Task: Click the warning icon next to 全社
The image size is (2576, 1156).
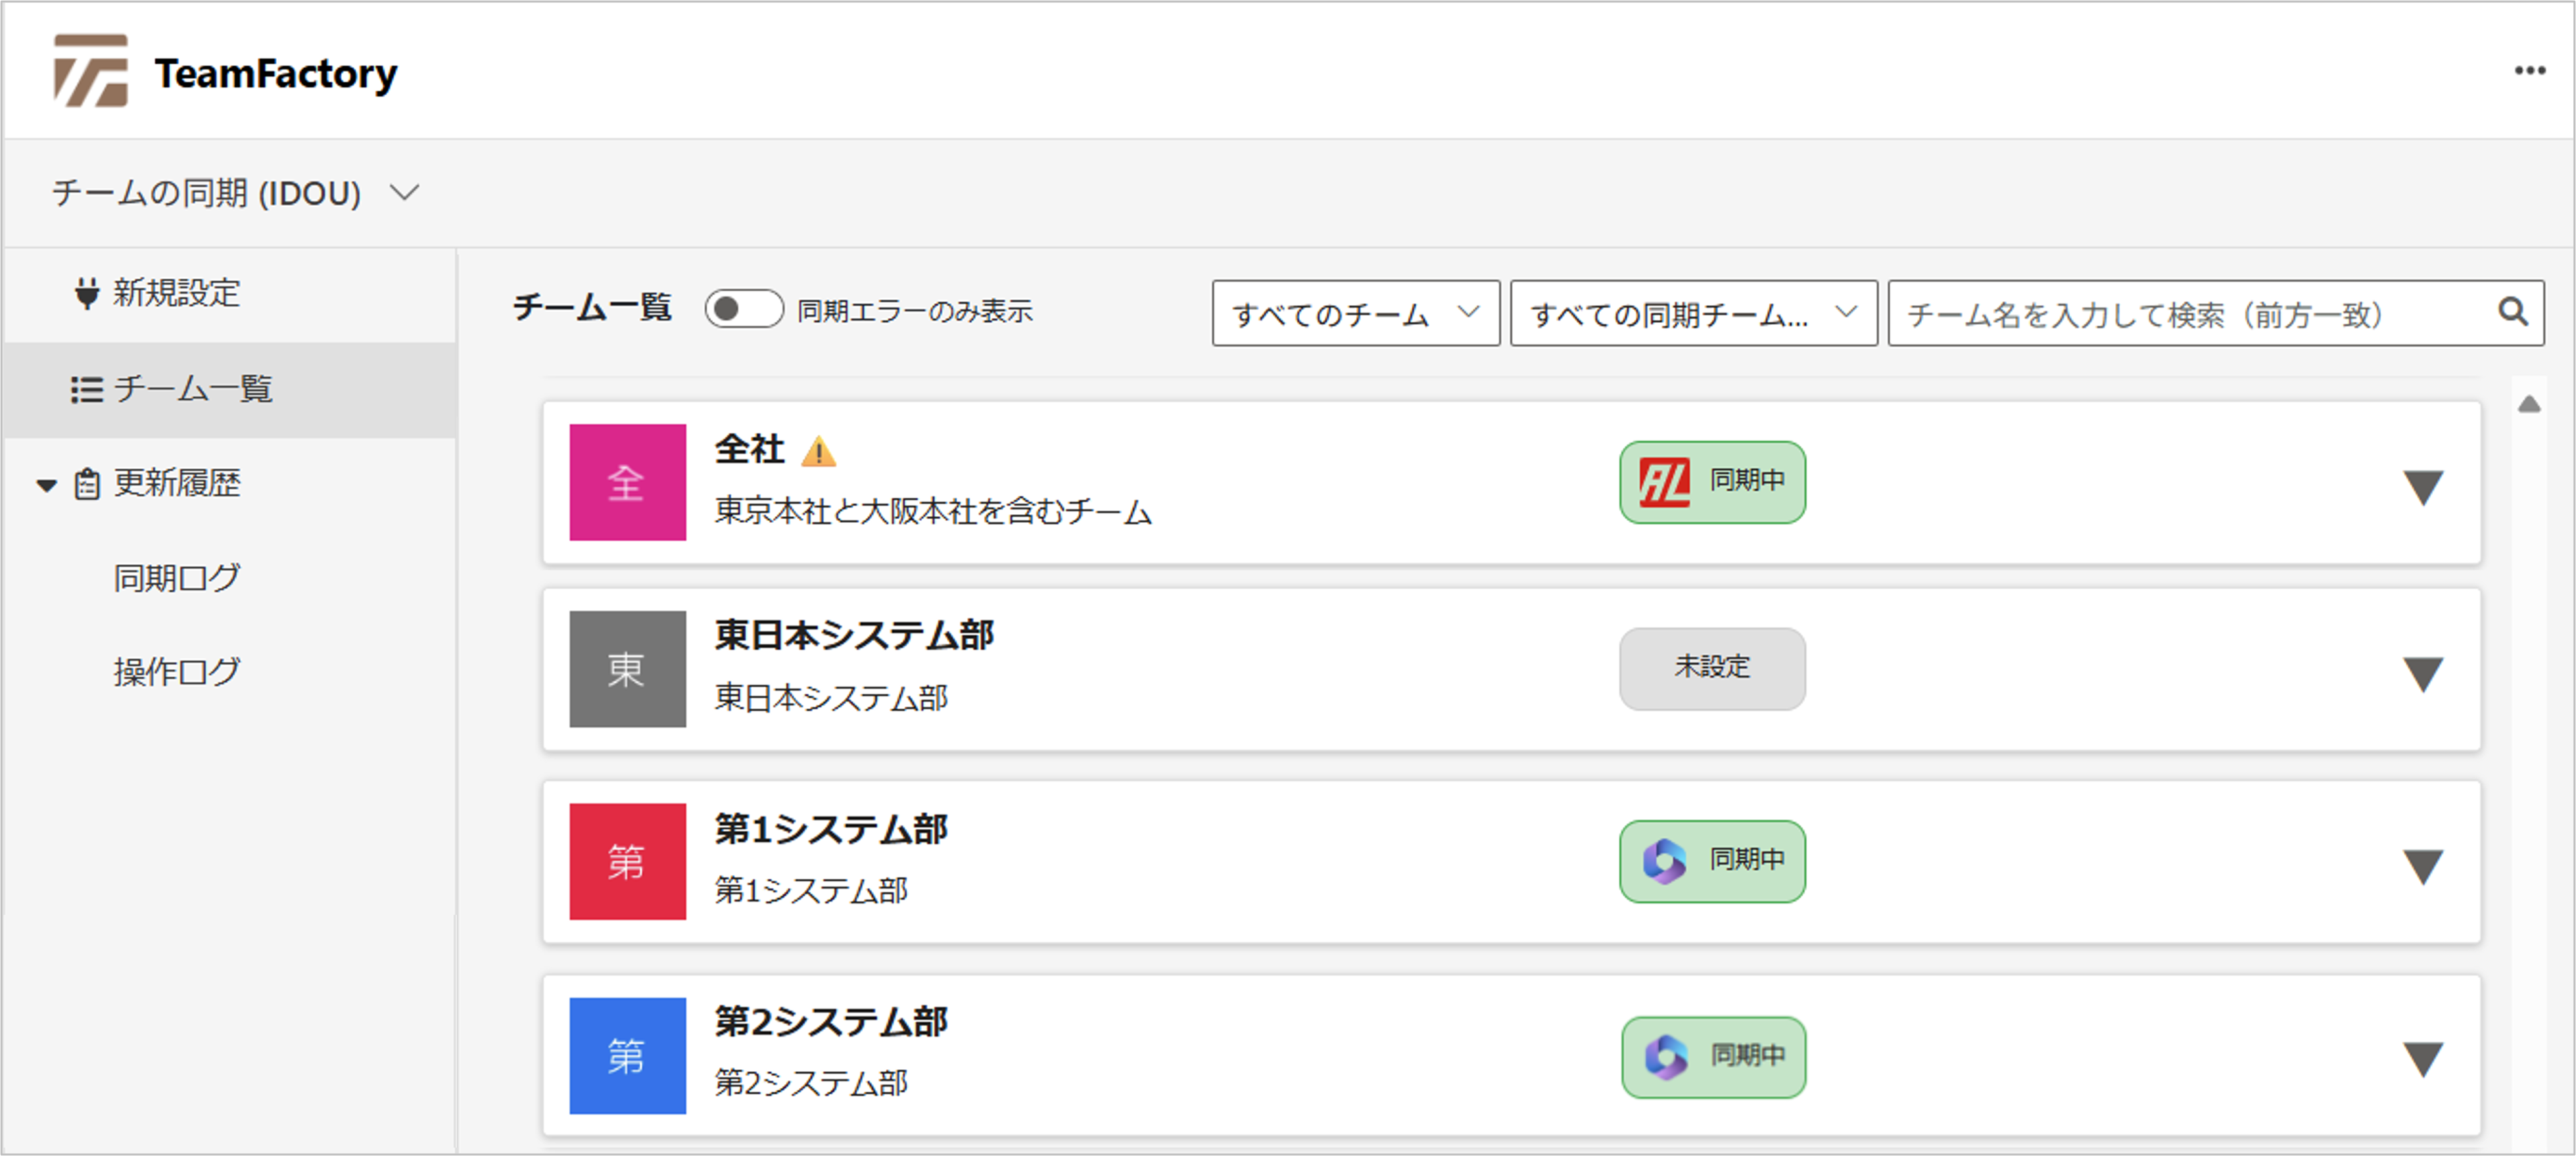Action: (x=818, y=451)
